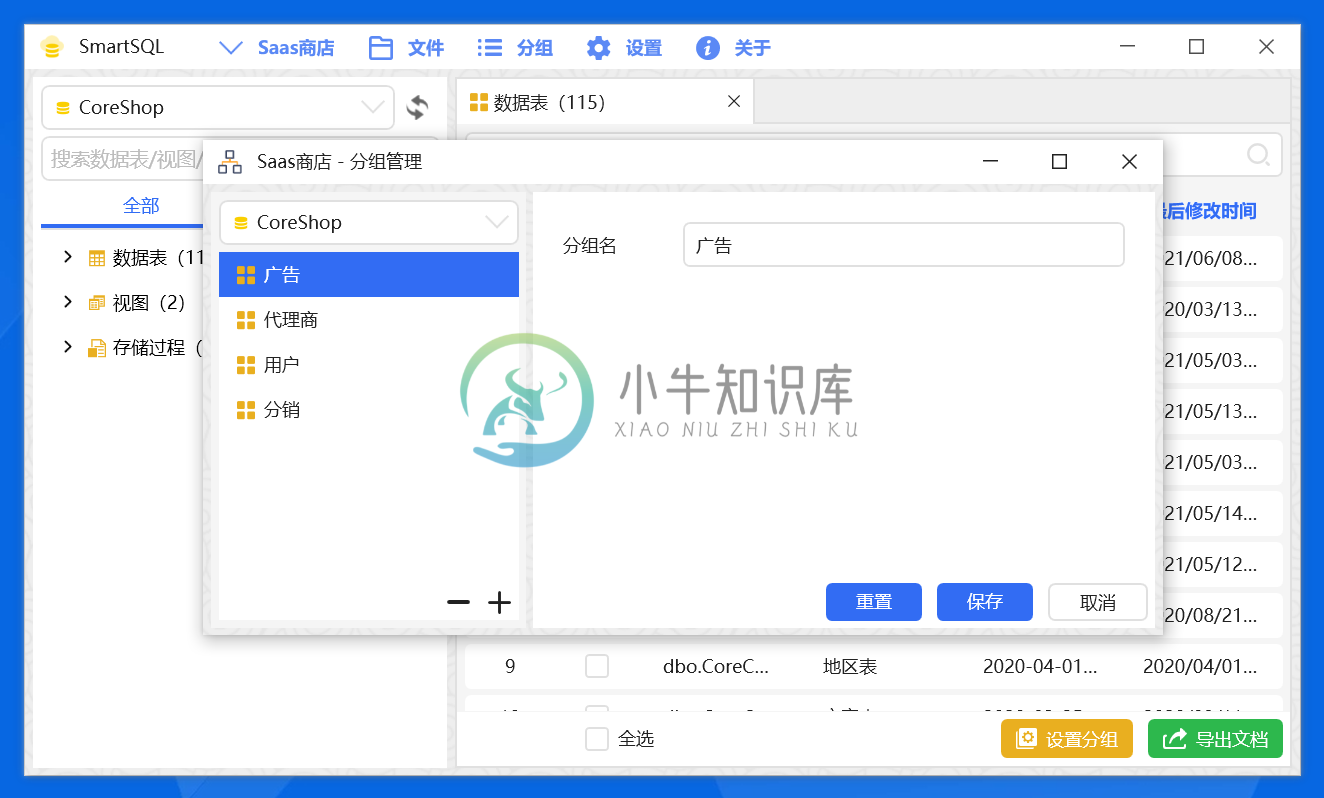Click the 地区表 cell in row 9
Screen dimensions: 1324x798
click(x=850, y=666)
